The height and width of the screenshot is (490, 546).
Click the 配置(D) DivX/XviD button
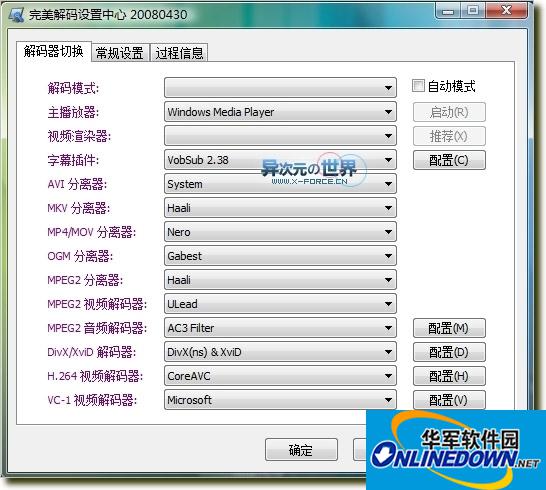click(449, 352)
